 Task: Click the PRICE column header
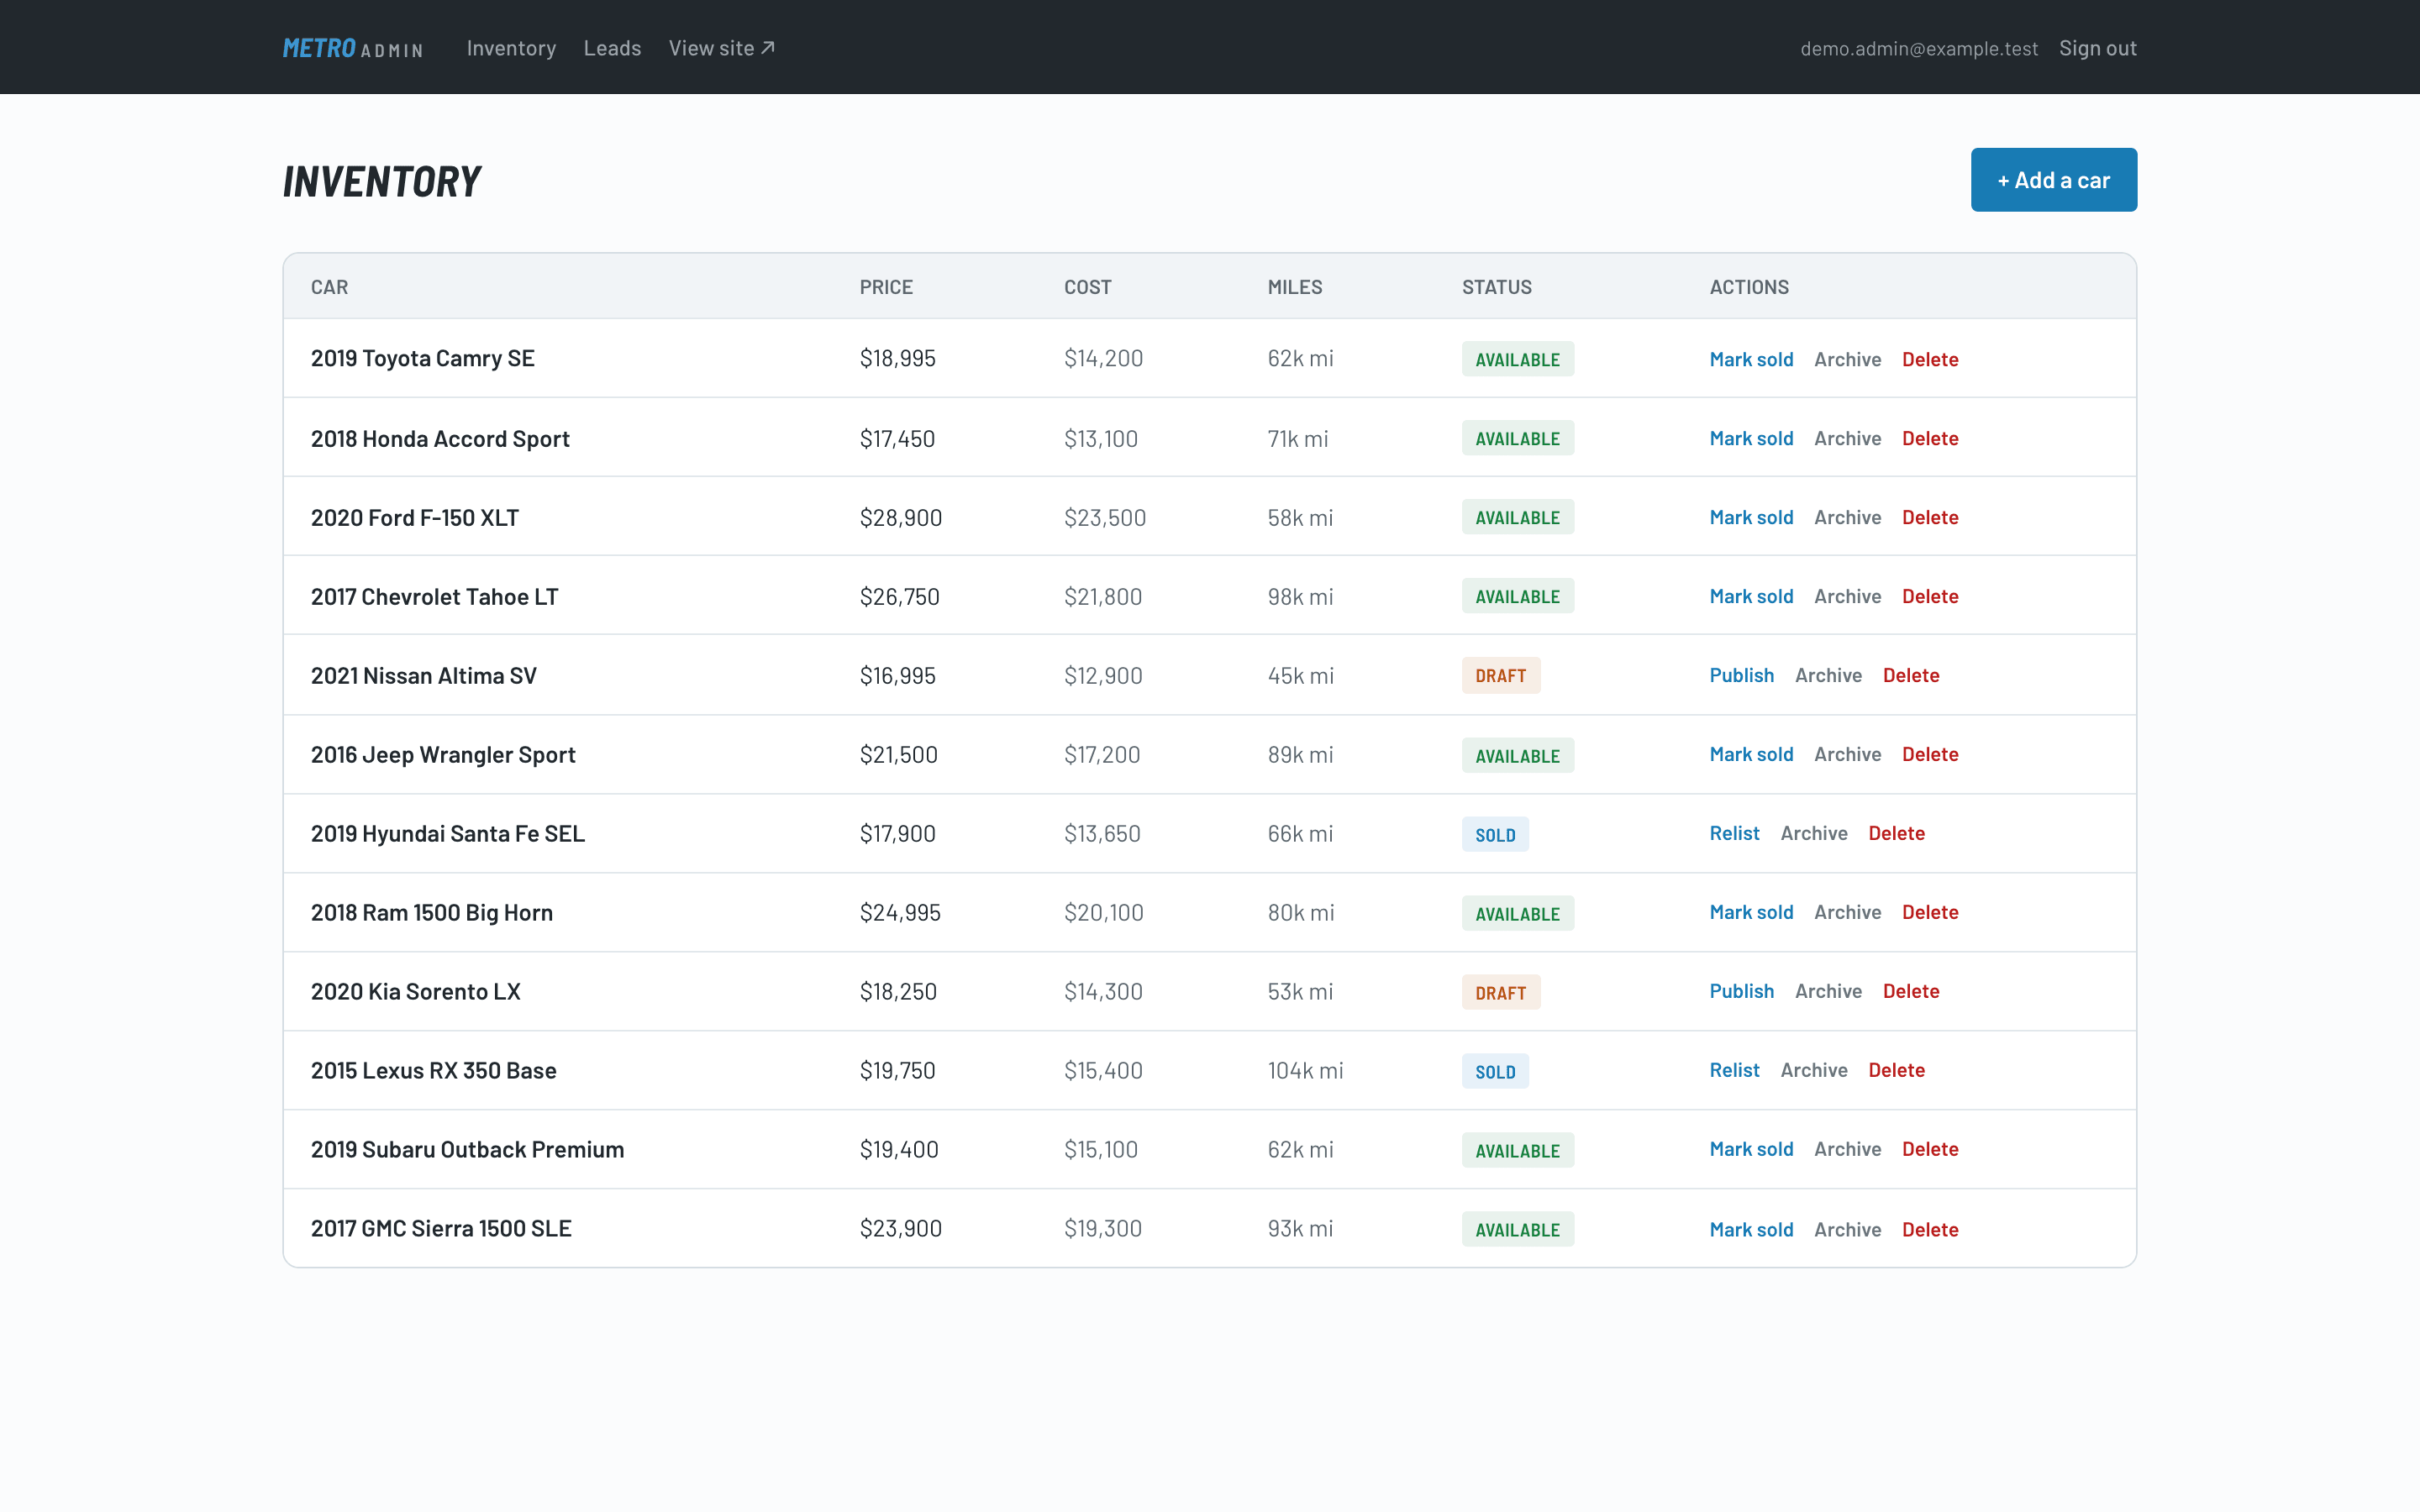point(886,287)
